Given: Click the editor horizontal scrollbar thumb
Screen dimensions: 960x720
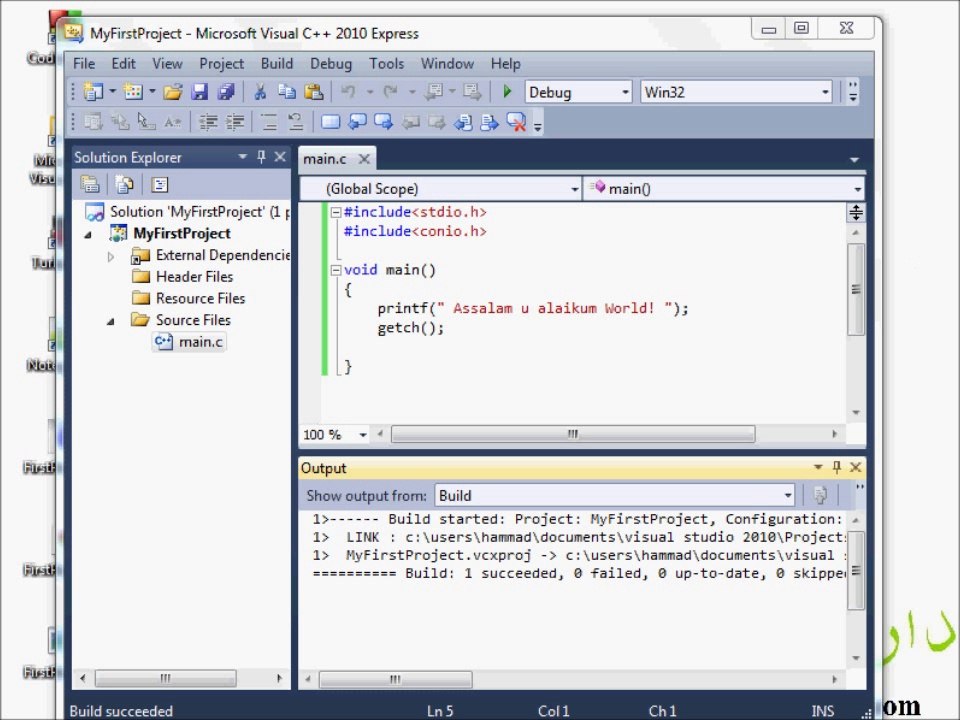Looking at the screenshot, I should (572, 434).
